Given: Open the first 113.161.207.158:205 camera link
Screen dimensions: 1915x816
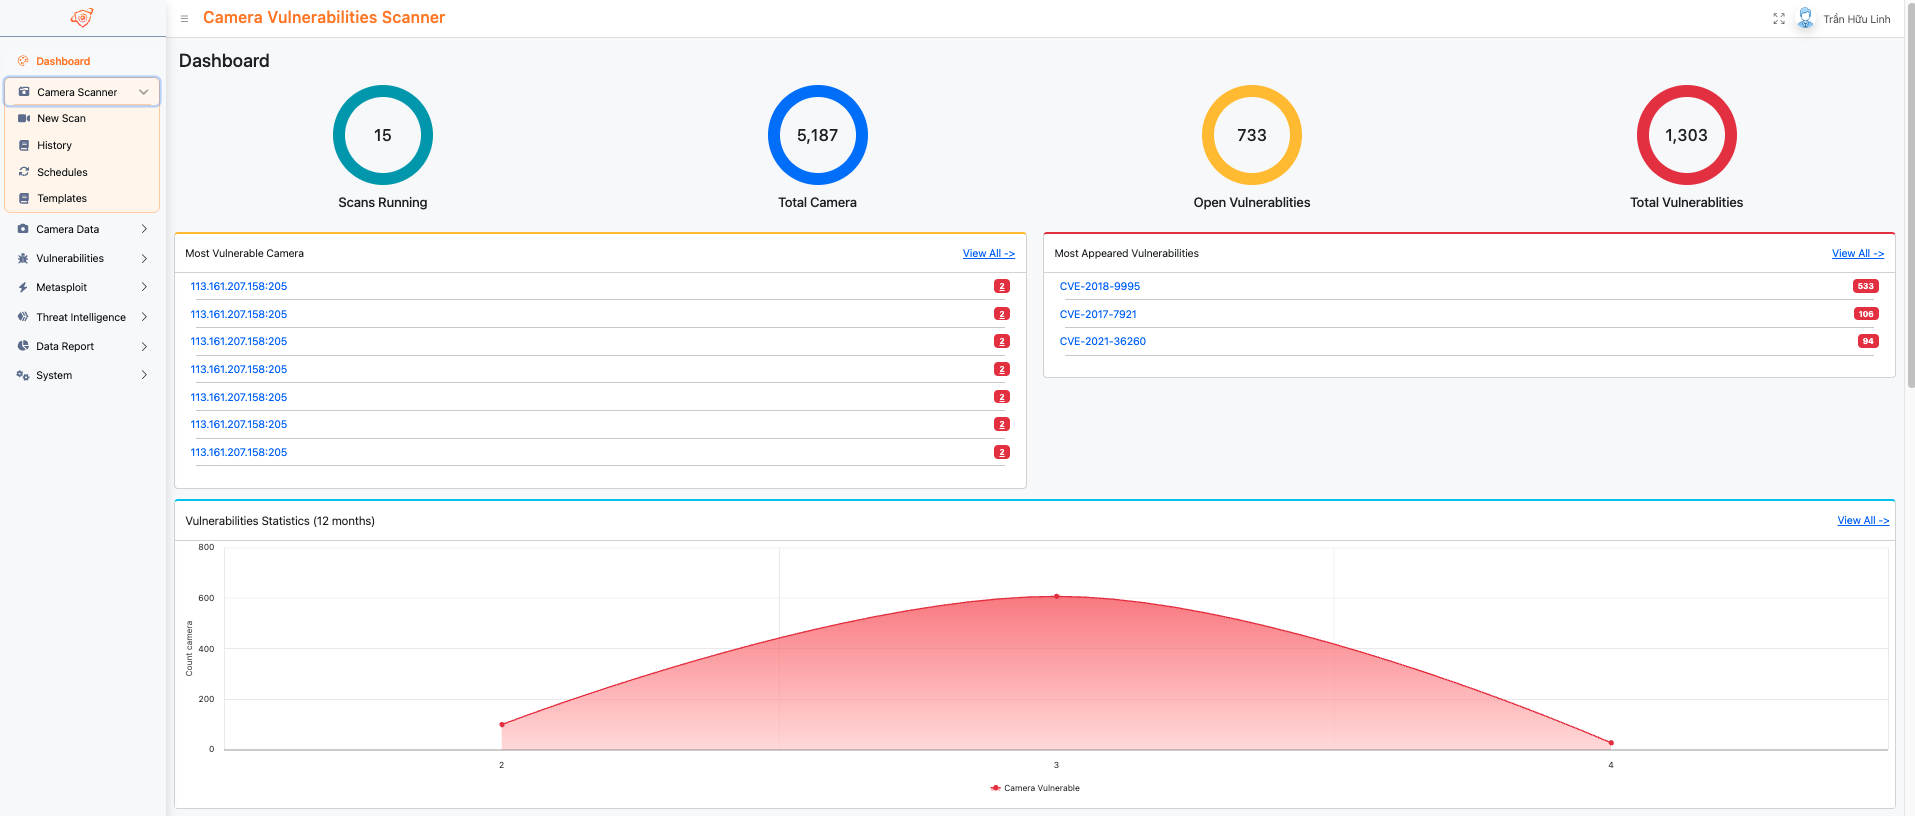Looking at the screenshot, I should [x=238, y=286].
